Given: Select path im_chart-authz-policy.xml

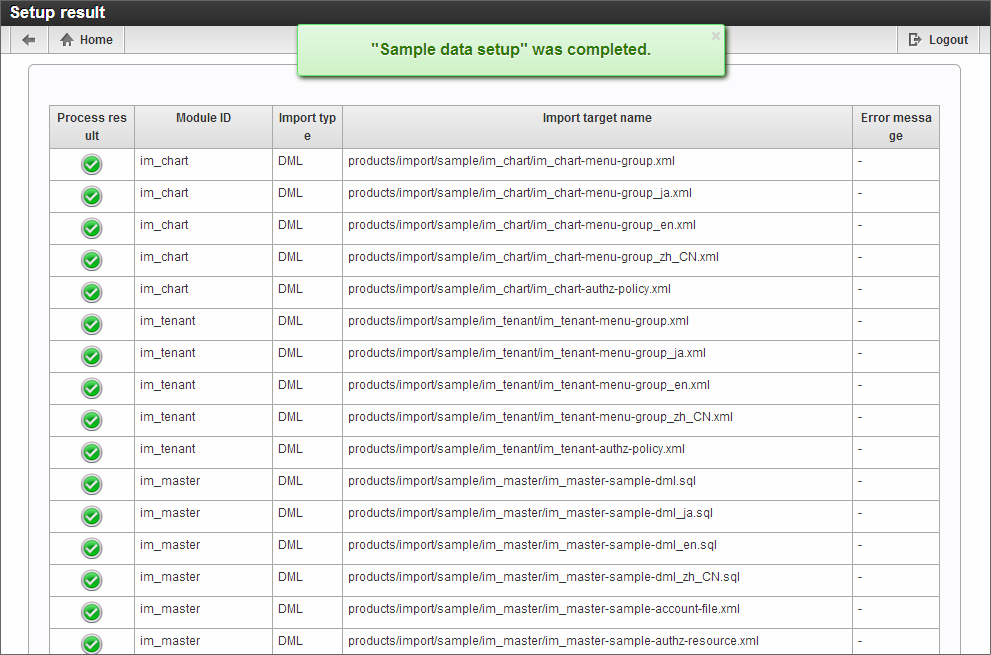Looking at the screenshot, I should [509, 289].
